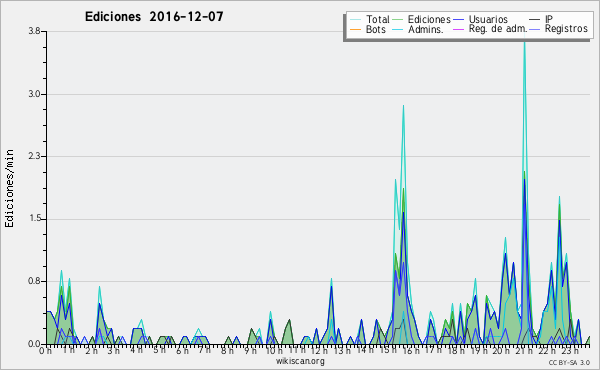Image resolution: width=600 pixels, height=370 pixels.
Task: Click the 0 h marker on time axis
Action: [x=46, y=350]
